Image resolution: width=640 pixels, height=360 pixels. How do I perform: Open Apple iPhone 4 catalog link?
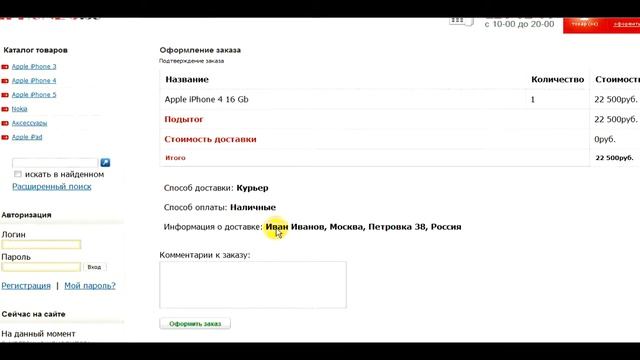pyautogui.click(x=34, y=81)
